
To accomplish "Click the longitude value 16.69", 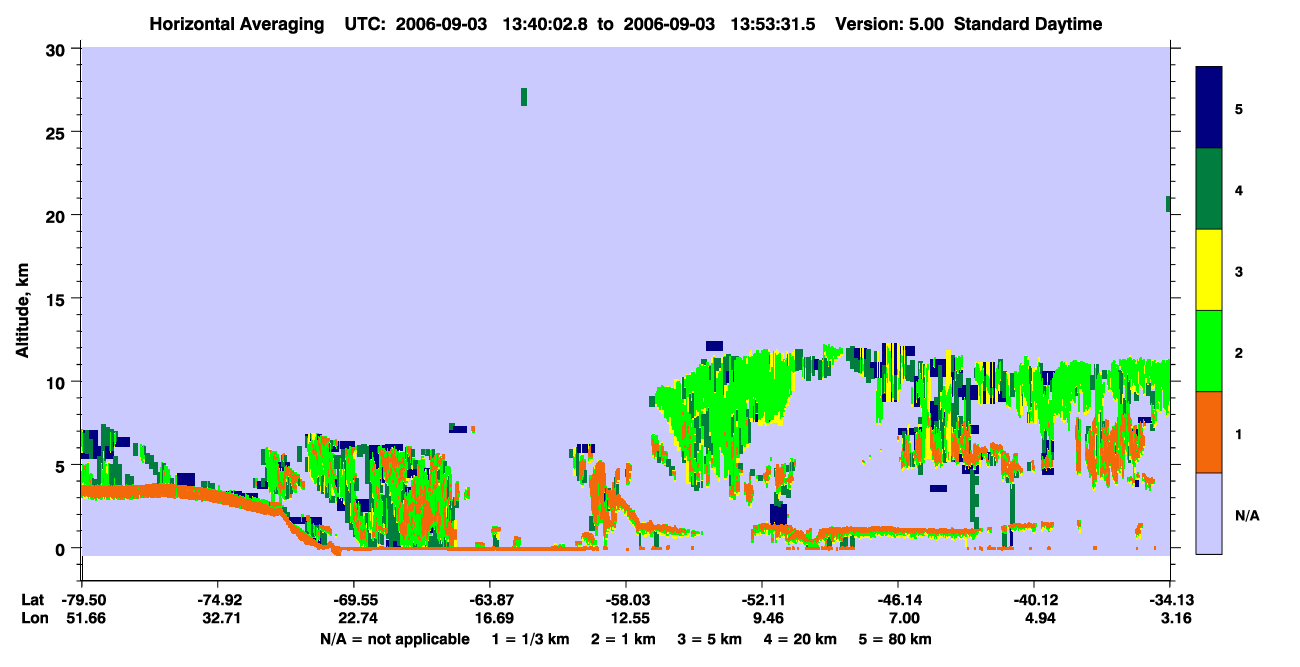I will click(x=492, y=618).
